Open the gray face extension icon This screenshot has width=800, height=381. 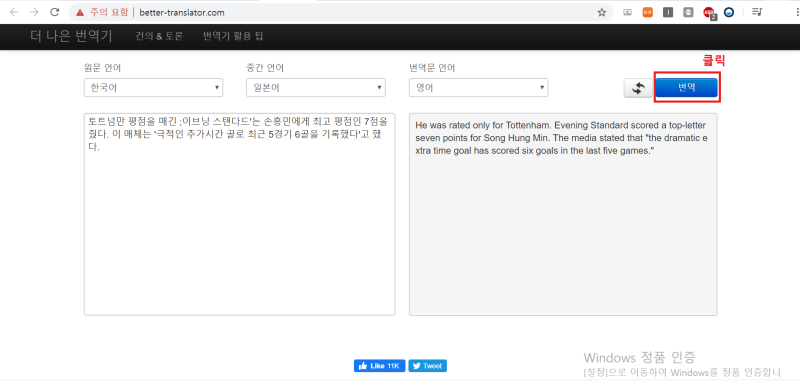(x=688, y=12)
